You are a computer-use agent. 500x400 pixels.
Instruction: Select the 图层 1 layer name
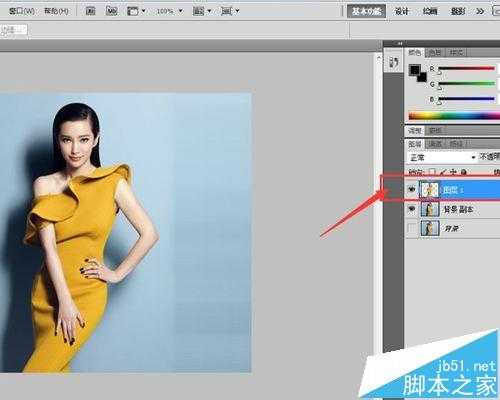(x=452, y=190)
